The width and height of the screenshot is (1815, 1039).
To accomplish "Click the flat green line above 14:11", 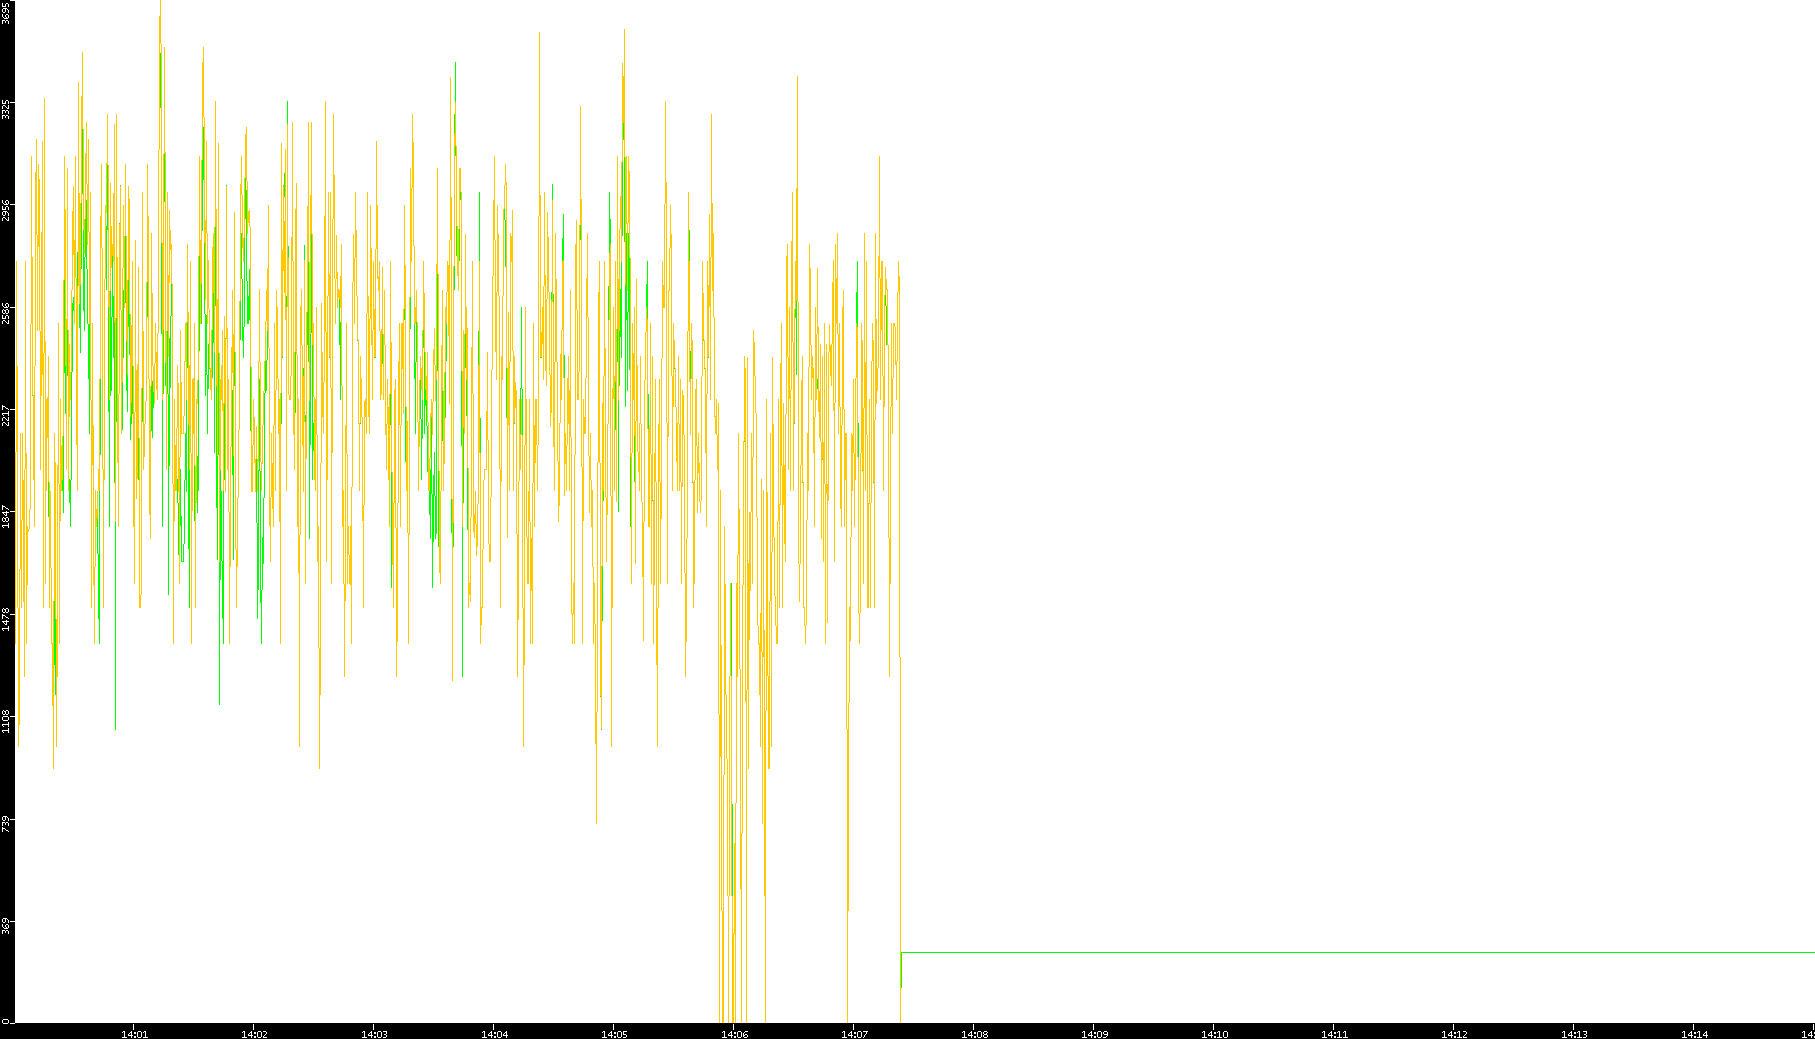I will [1334, 952].
